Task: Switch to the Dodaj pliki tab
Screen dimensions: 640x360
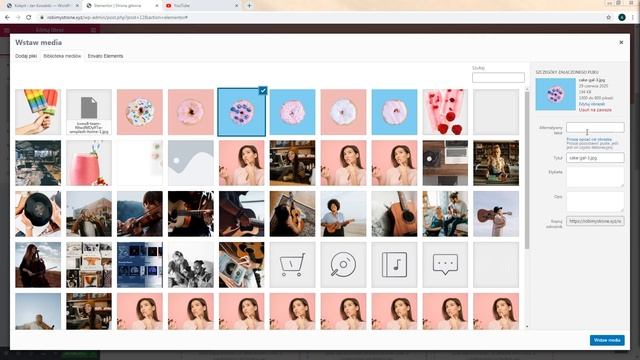Action: [x=26, y=56]
